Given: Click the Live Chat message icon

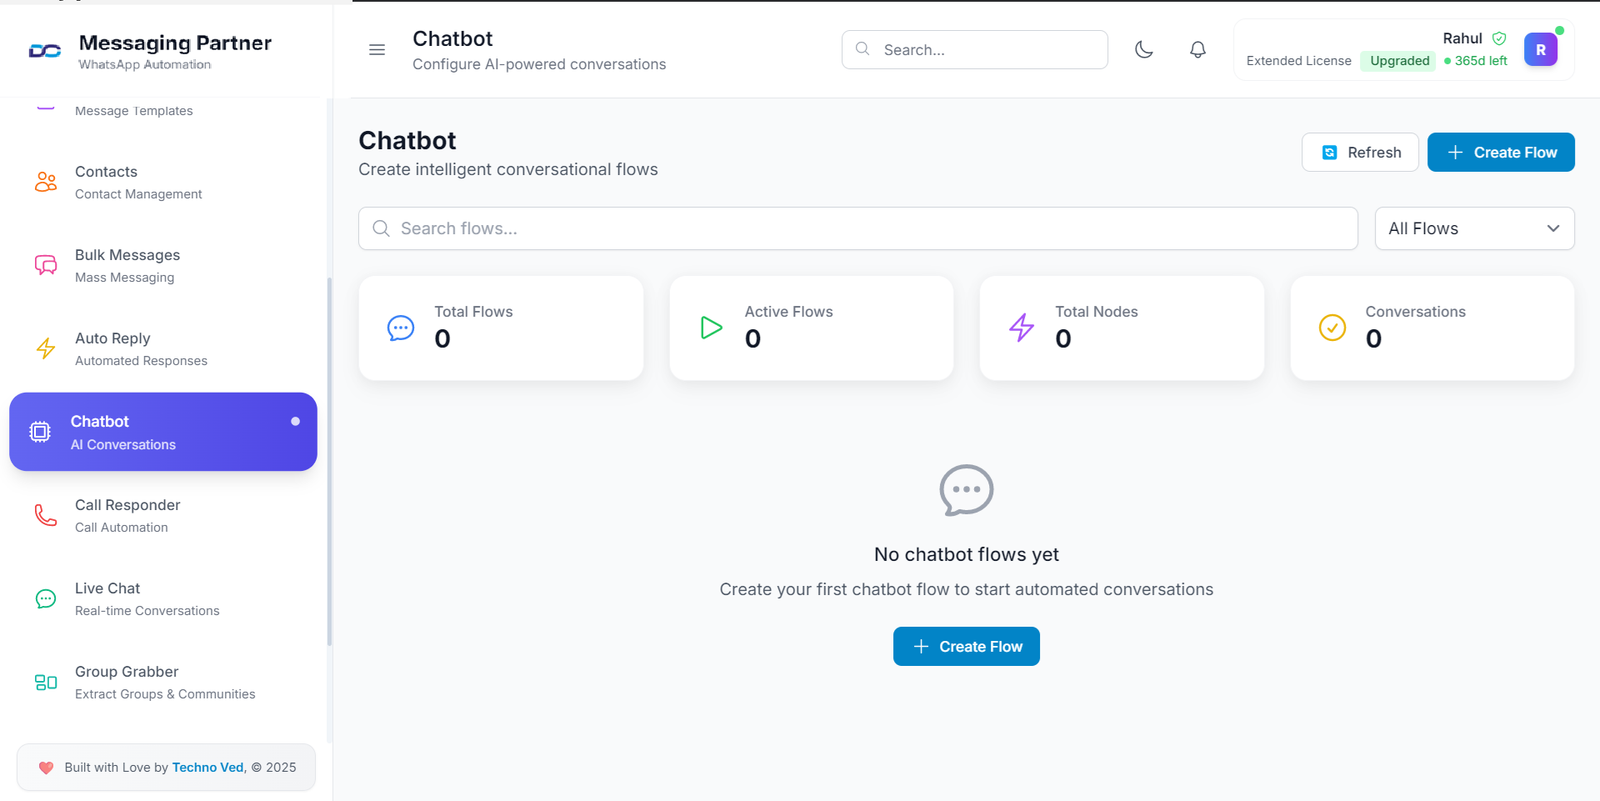Looking at the screenshot, I should [45, 598].
